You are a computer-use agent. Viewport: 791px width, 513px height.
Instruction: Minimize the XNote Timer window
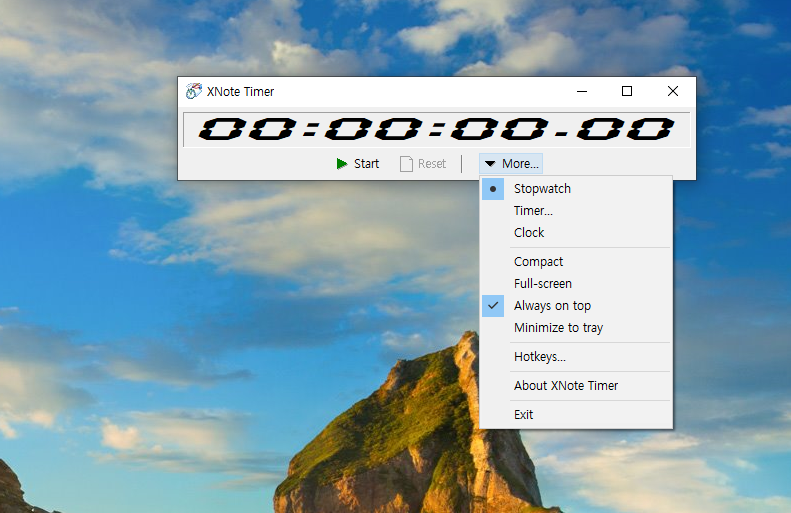point(582,91)
